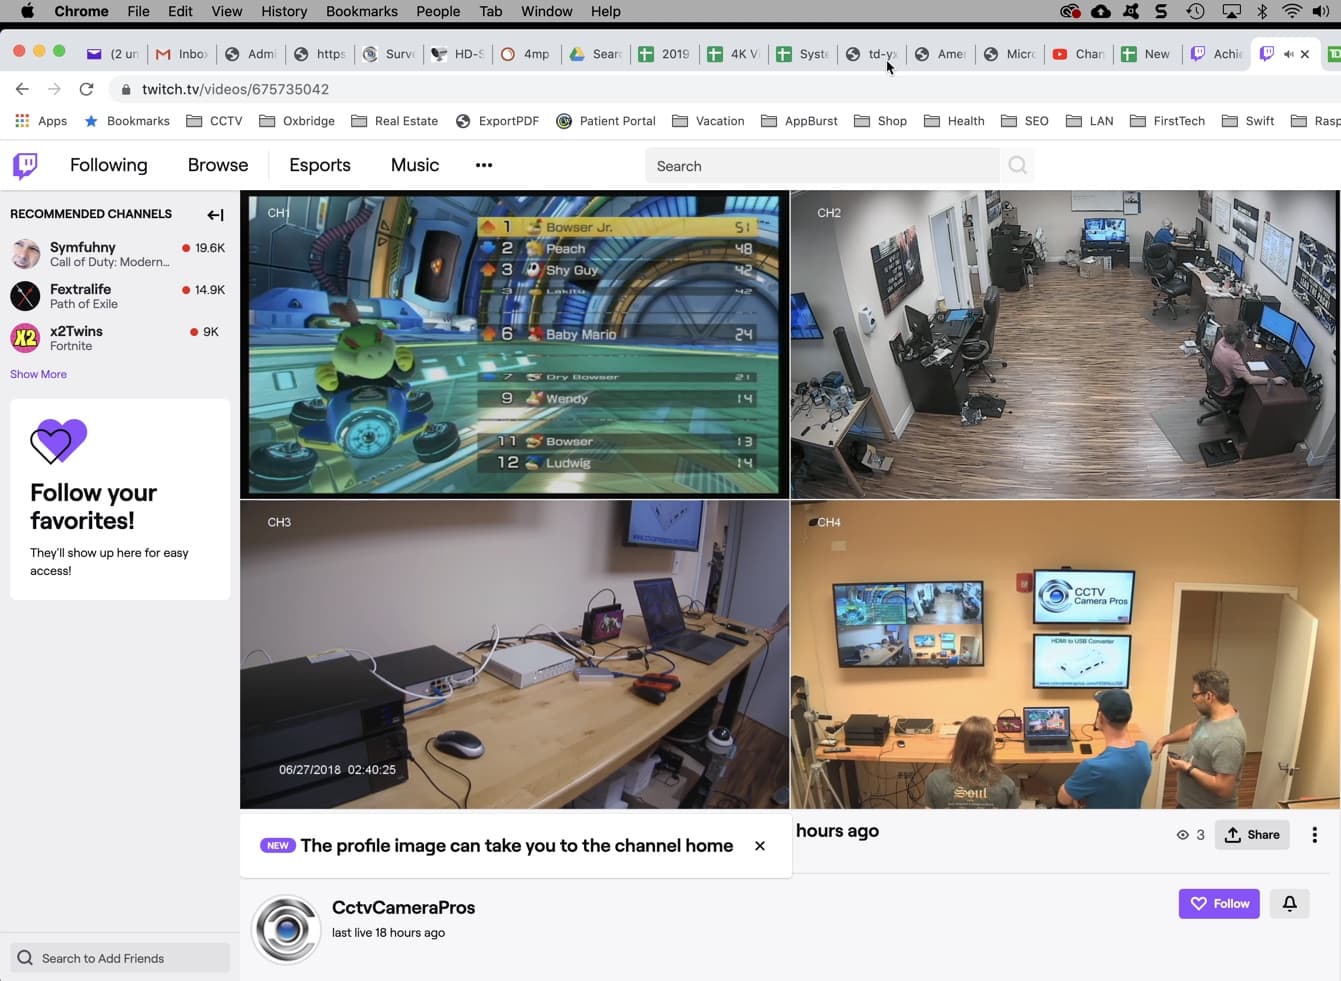Focus the Twitch search field
Viewport: 1341px width, 981px height.
822,166
